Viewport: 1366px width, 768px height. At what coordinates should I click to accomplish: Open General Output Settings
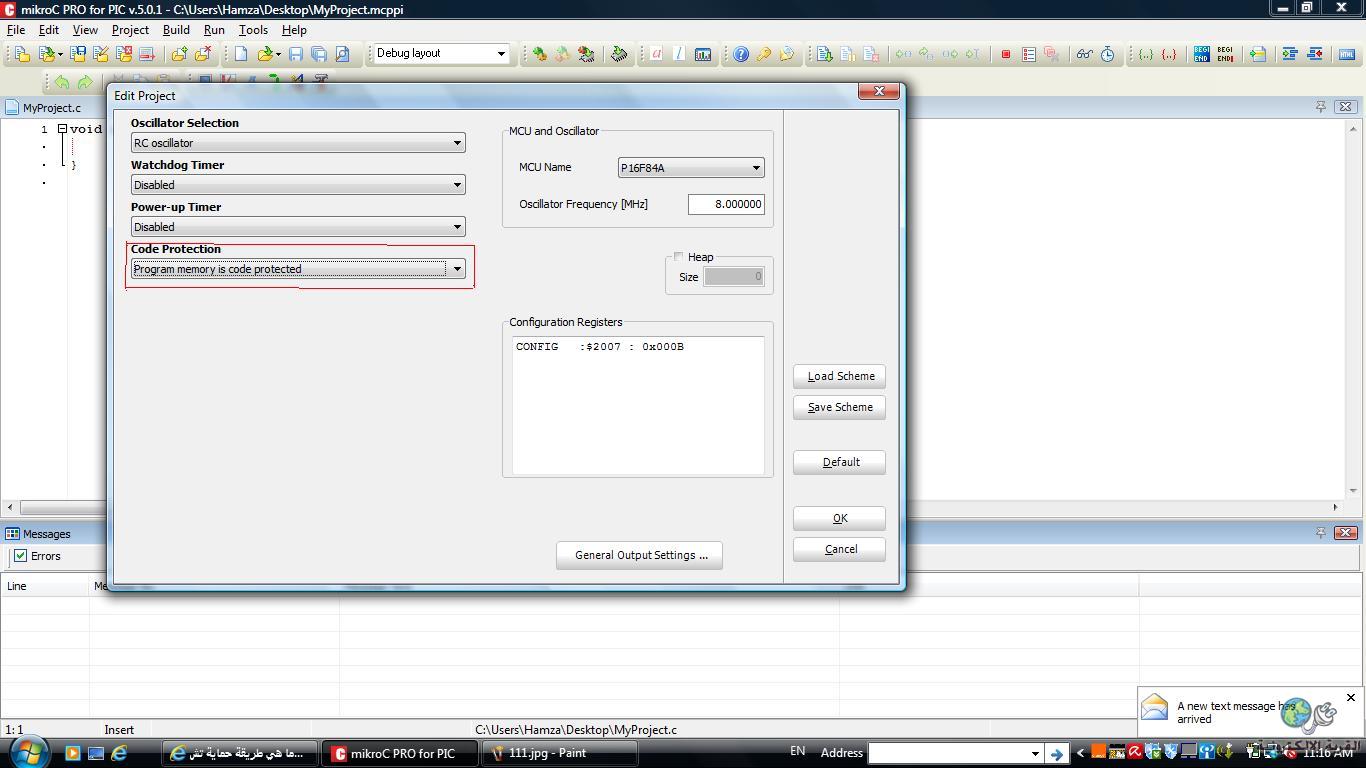pos(639,555)
